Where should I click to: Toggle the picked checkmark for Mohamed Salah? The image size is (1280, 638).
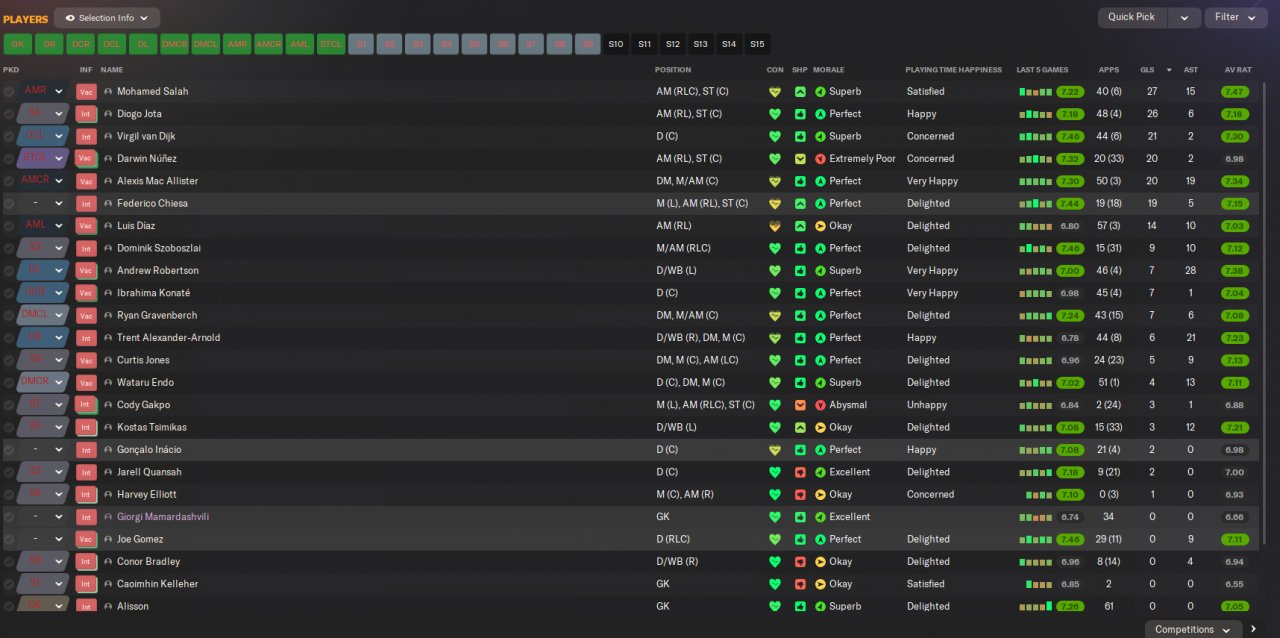(9, 91)
